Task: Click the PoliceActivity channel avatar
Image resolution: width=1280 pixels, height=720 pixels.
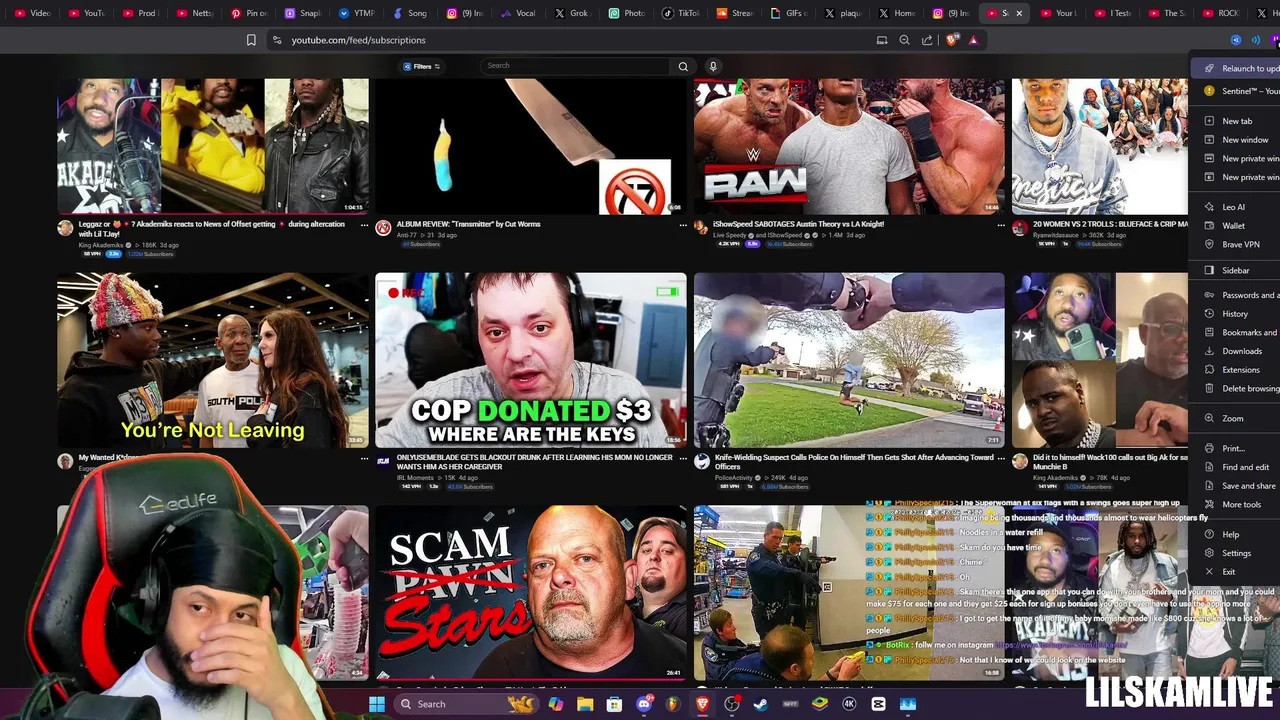Action: coord(702,461)
